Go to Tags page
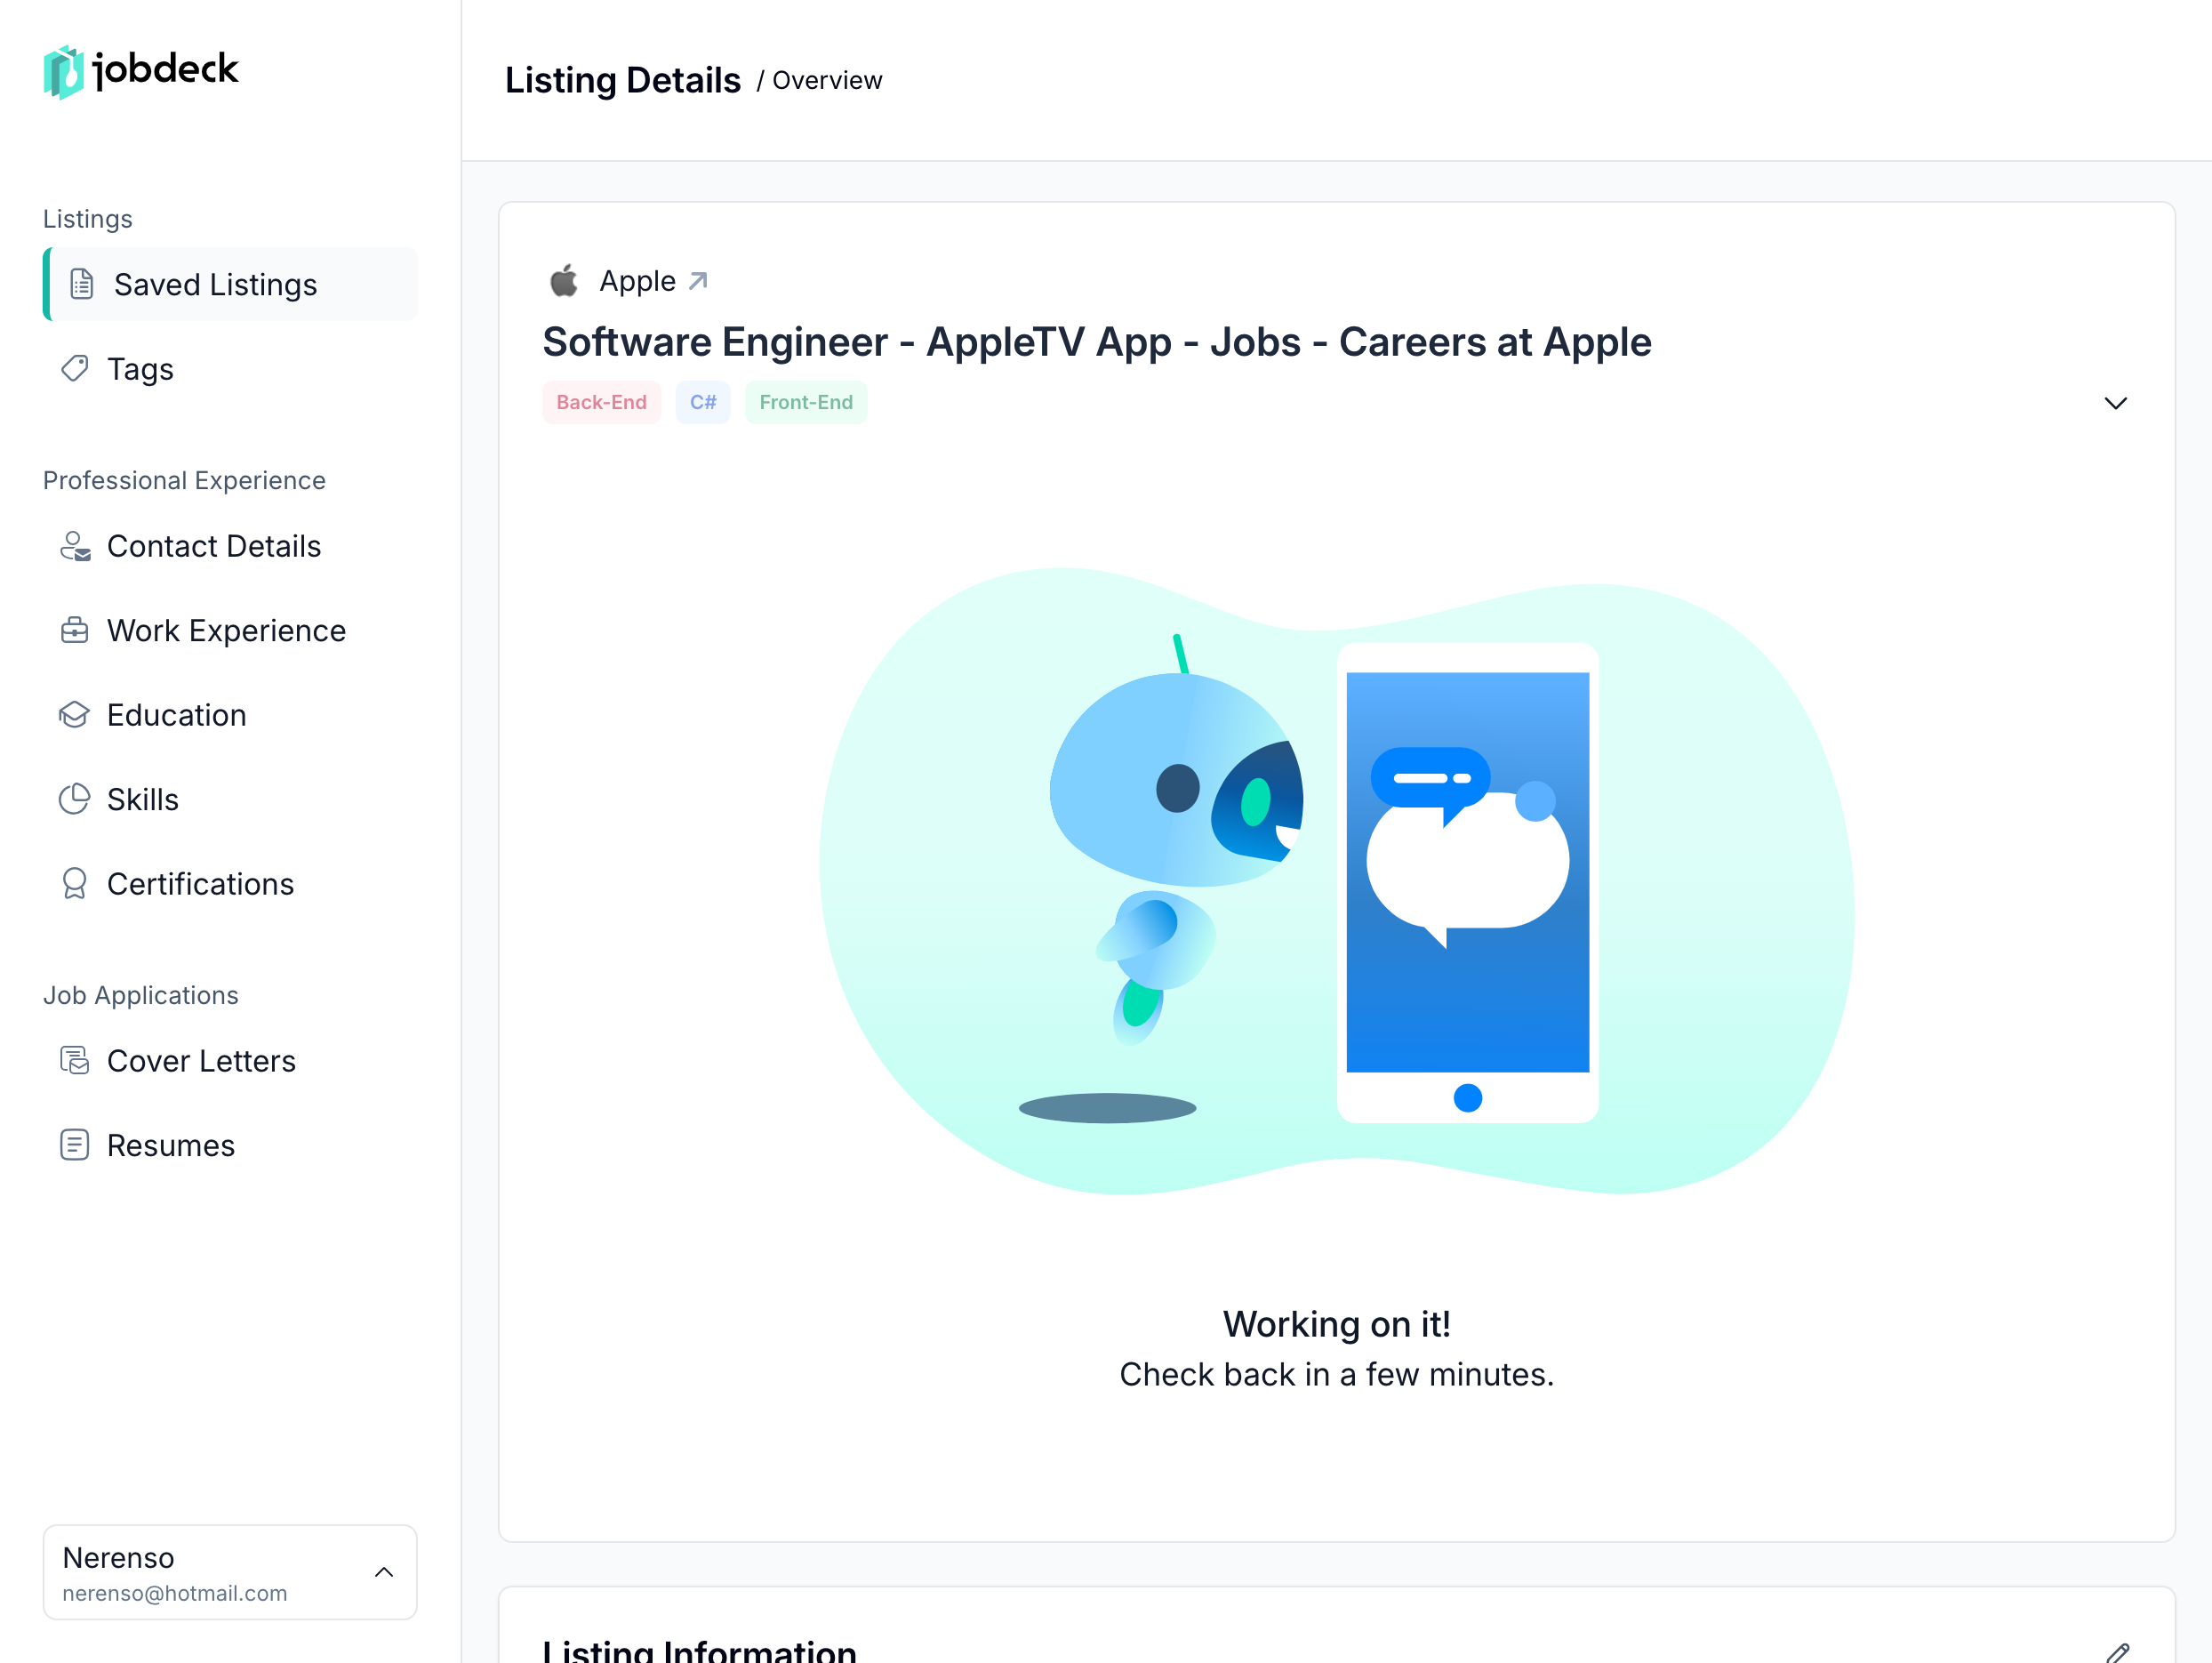This screenshot has width=2212, height=1663. tap(230, 369)
